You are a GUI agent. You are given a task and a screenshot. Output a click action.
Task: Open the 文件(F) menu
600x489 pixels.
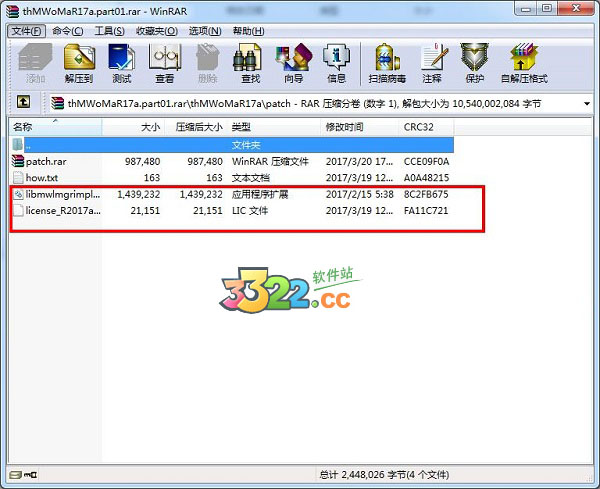click(26, 31)
